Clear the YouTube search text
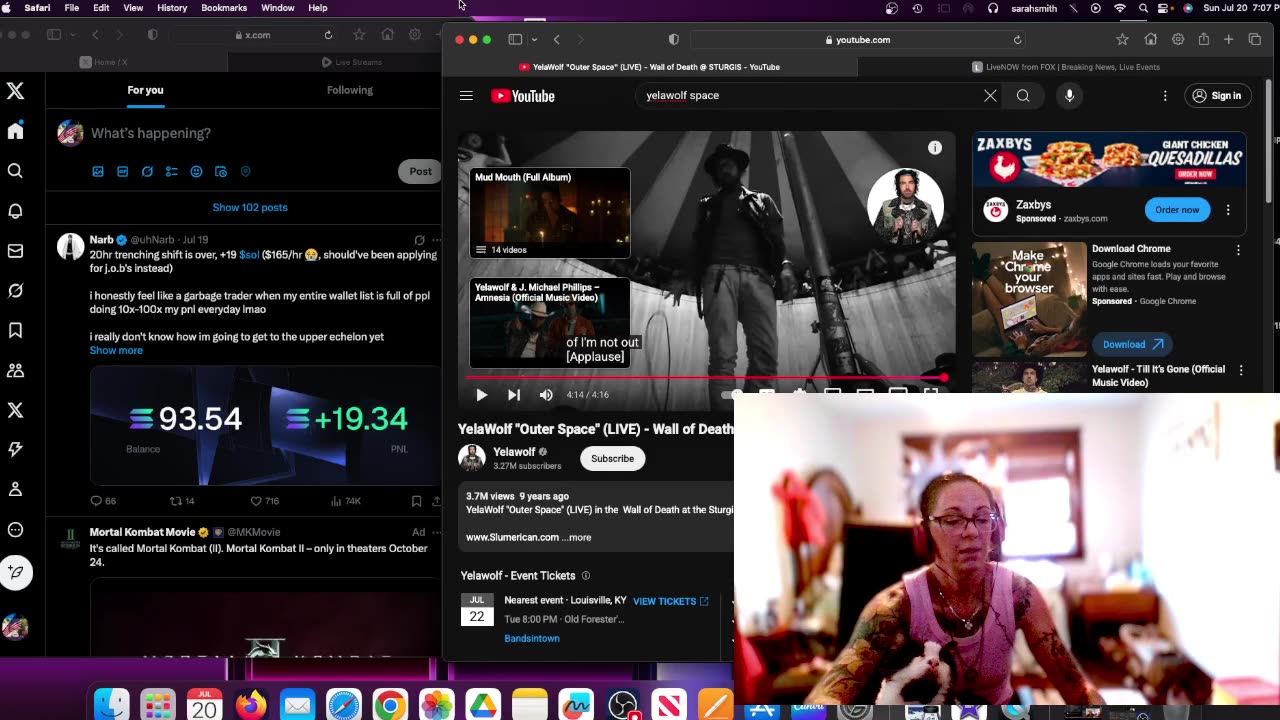This screenshot has width=1280, height=720. (x=990, y=96)
